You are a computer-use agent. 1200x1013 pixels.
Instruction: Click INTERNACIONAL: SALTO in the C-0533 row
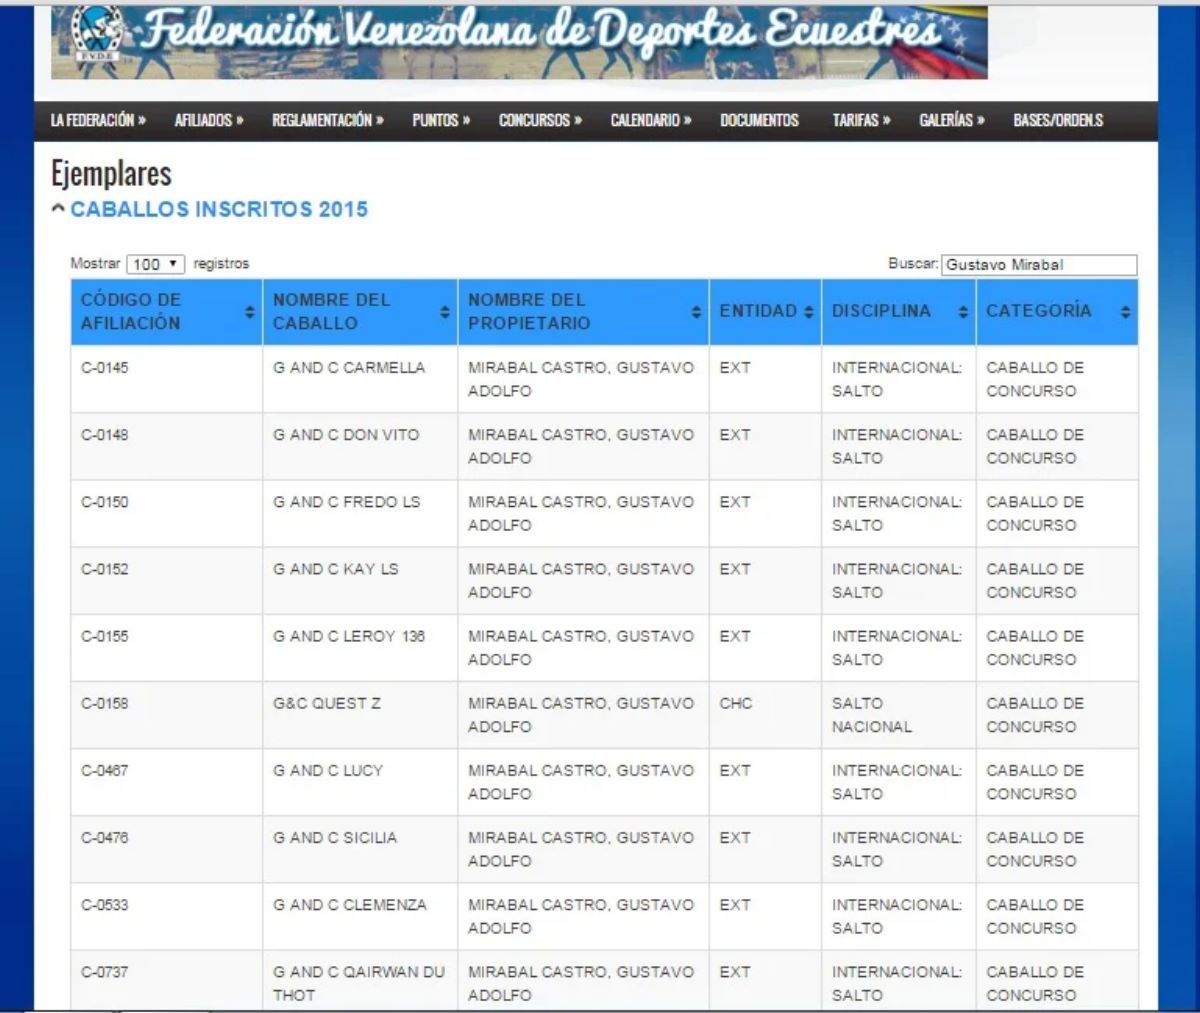pyautogui.click(x=897, y=916)
